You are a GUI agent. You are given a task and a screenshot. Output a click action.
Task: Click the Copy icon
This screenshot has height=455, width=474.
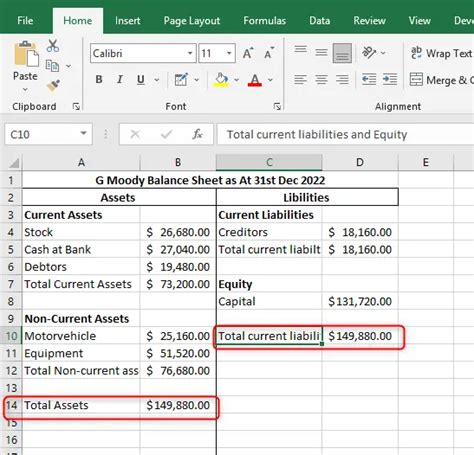[52, 66]
